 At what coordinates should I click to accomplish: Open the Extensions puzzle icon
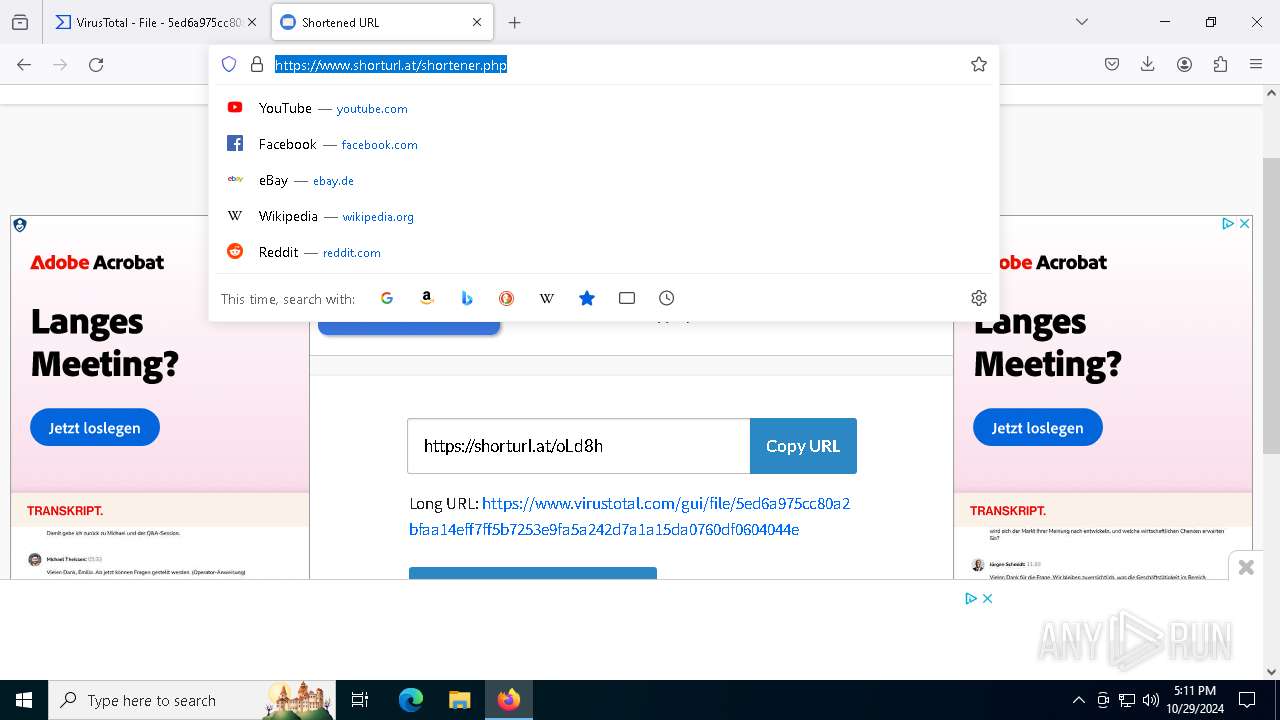pyautogui.click(x=1220, y=64)
